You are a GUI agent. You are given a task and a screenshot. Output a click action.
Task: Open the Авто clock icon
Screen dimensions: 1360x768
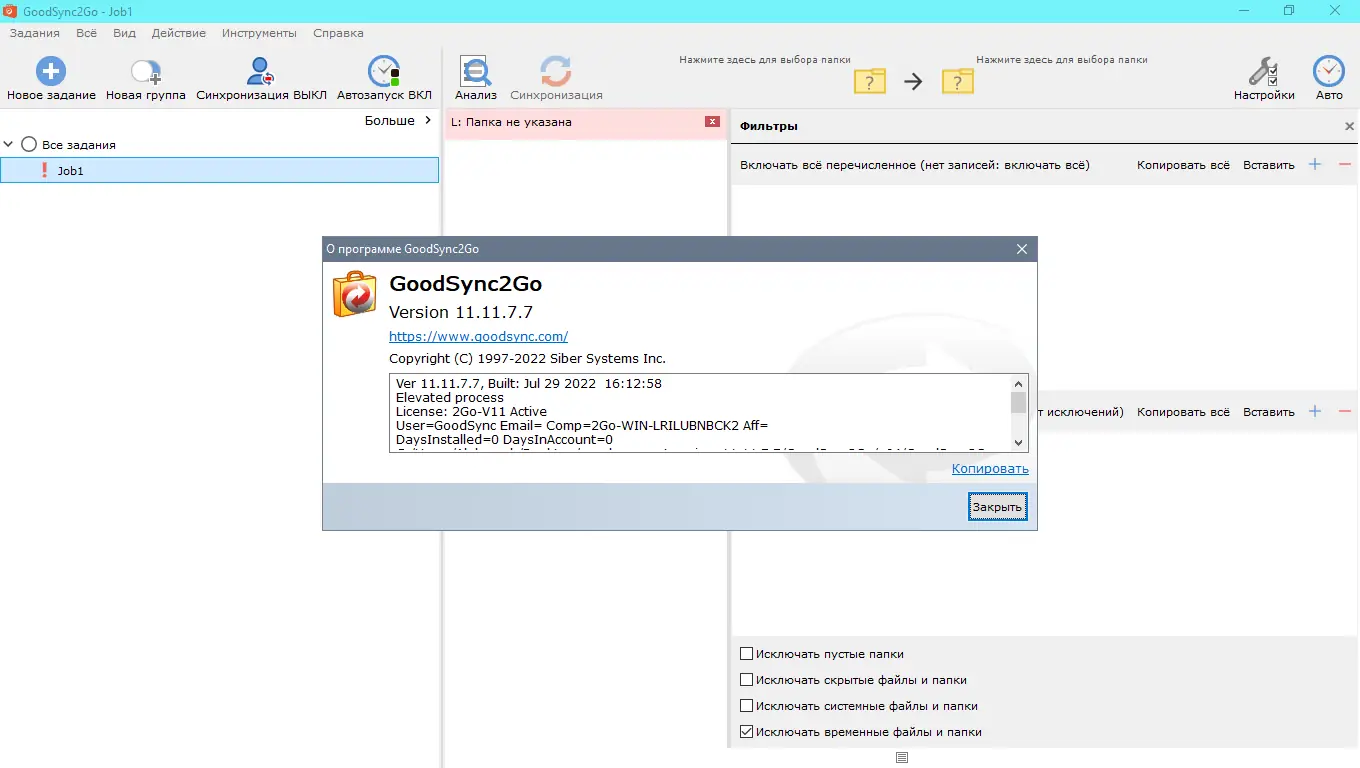(x=1329, y=72)
